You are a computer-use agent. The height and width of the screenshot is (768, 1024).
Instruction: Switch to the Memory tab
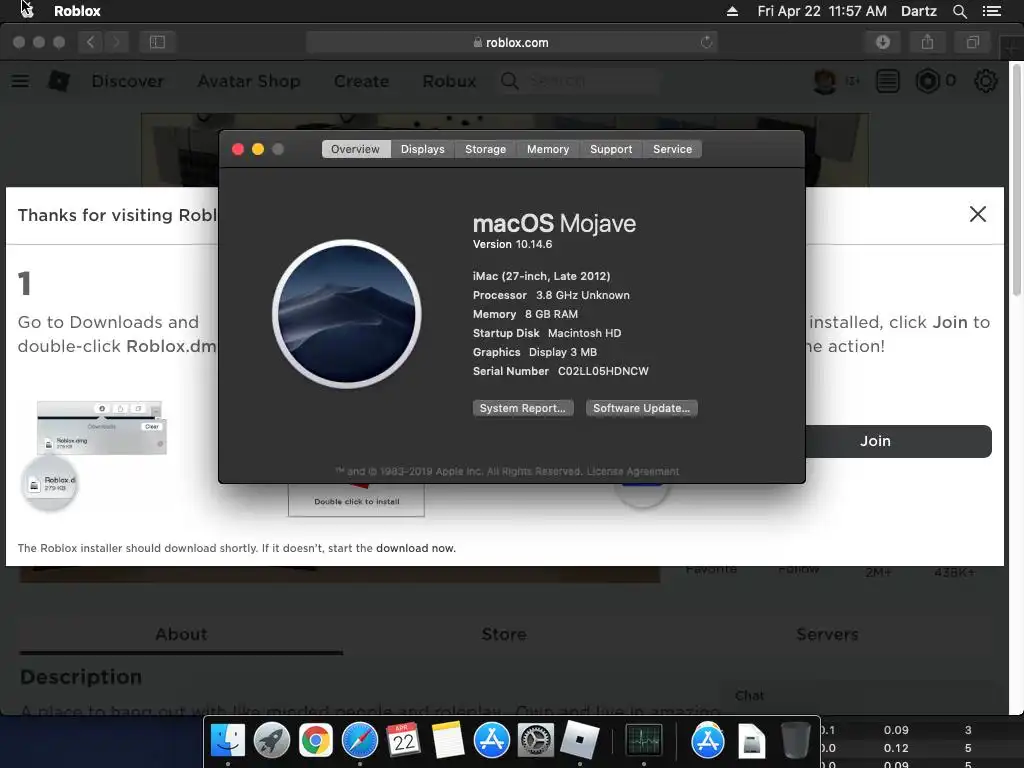pyautogui.click(x=548, y=149)
